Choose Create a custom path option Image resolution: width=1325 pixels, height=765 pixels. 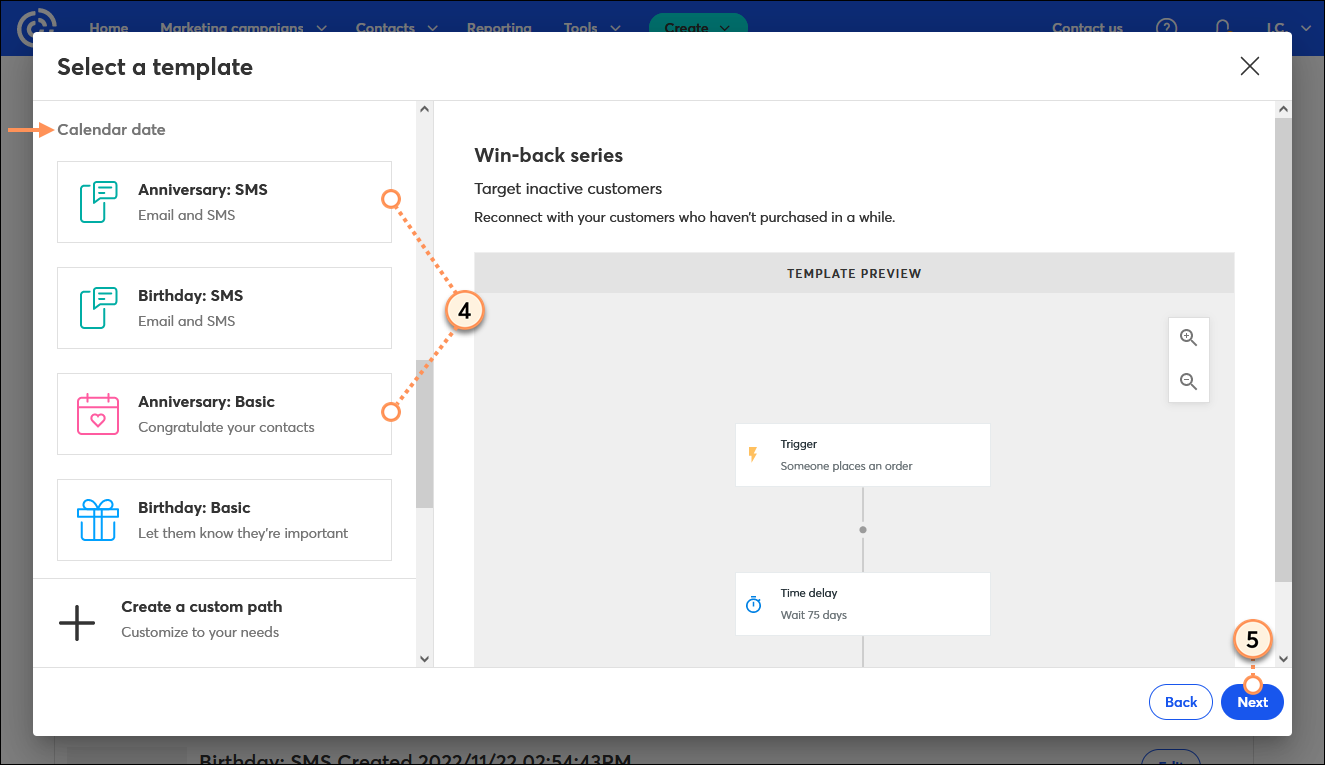[224, 623]
